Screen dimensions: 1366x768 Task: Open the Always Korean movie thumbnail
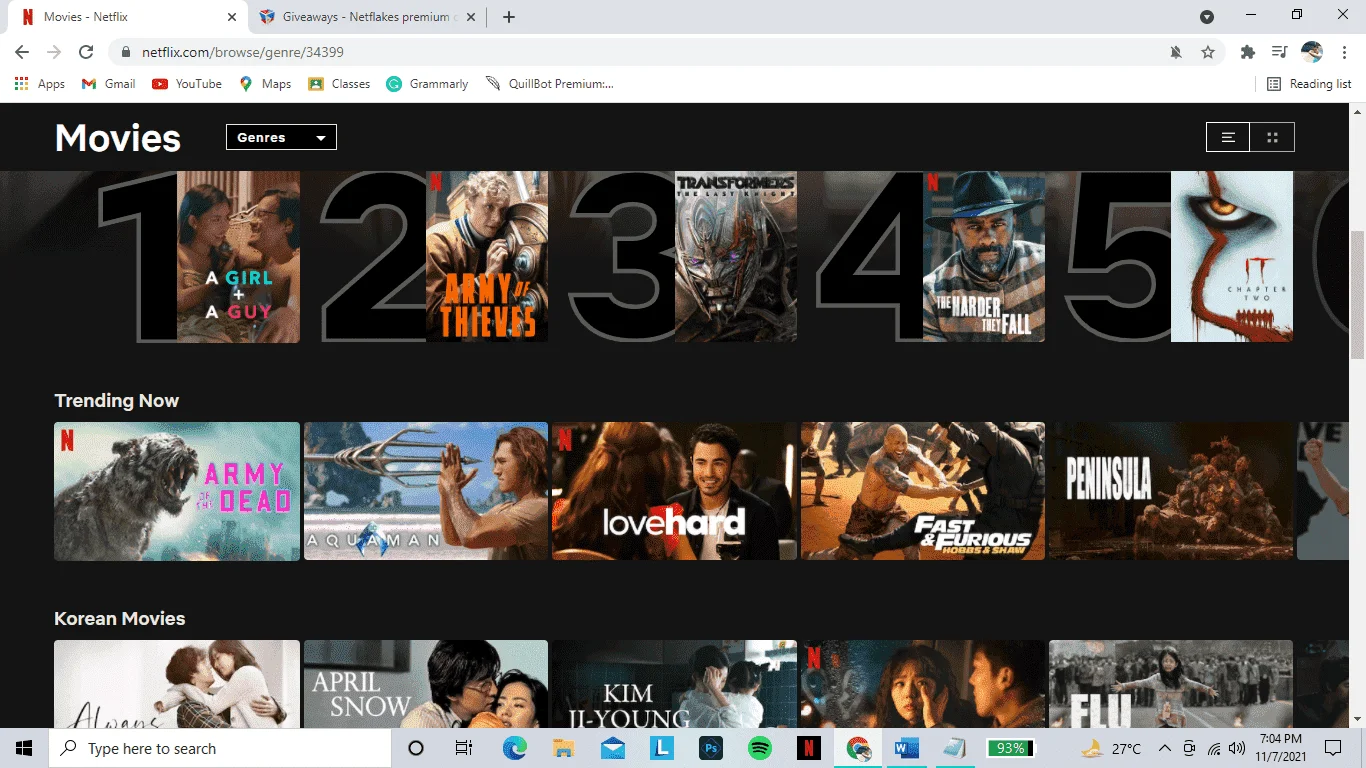click(x=177, y=684)
